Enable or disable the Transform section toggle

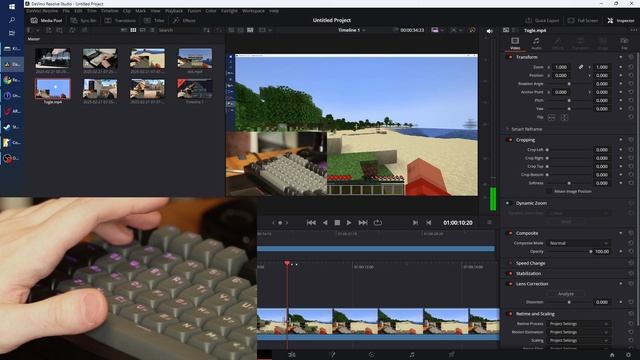pos(510,58)
